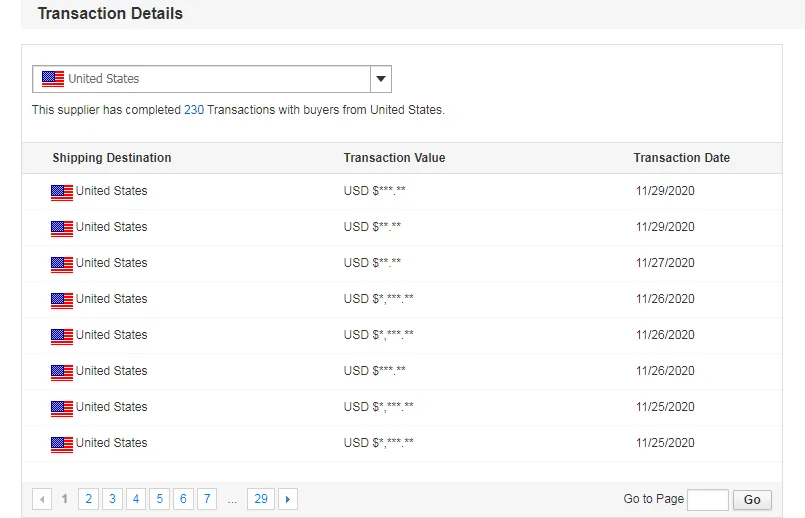The height and width of the screenshot is (518, 805).
Task: Open page 2 of transactions
Action: coord(88,499)
